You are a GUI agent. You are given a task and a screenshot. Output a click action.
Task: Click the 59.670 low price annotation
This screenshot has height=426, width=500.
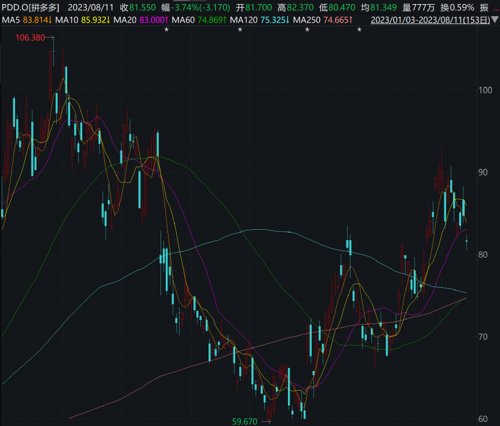[245, 422]
